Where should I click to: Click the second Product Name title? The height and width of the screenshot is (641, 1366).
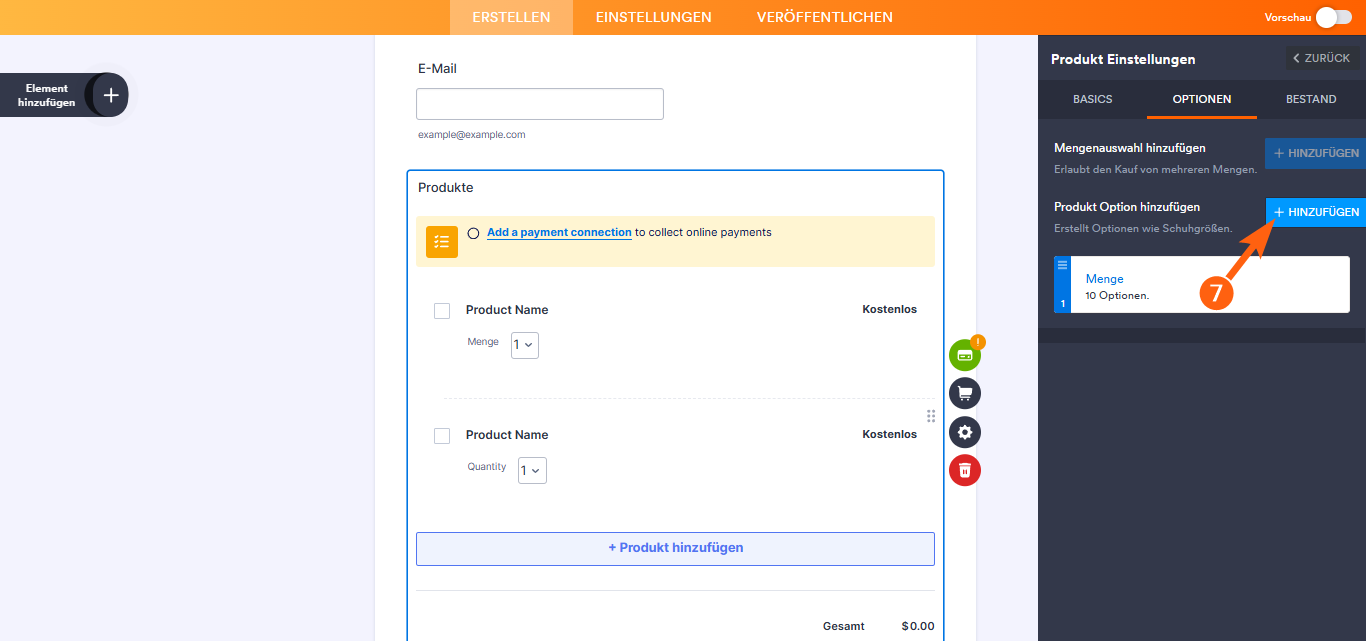(507, 435)
